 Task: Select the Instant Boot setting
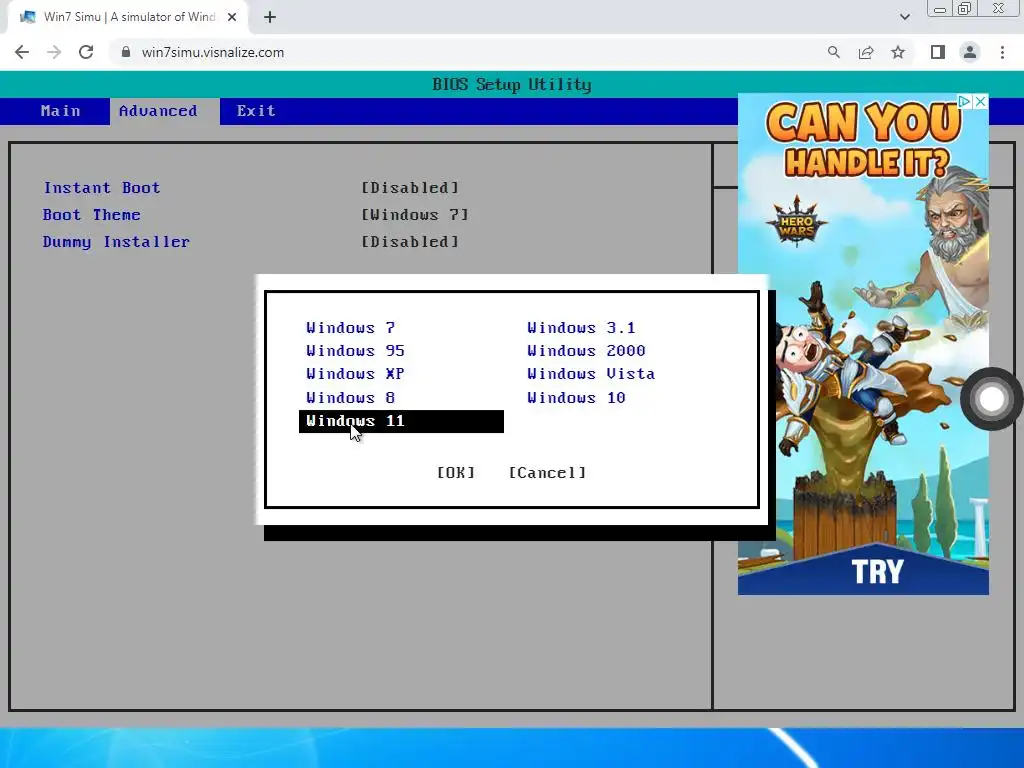(101, 188)
